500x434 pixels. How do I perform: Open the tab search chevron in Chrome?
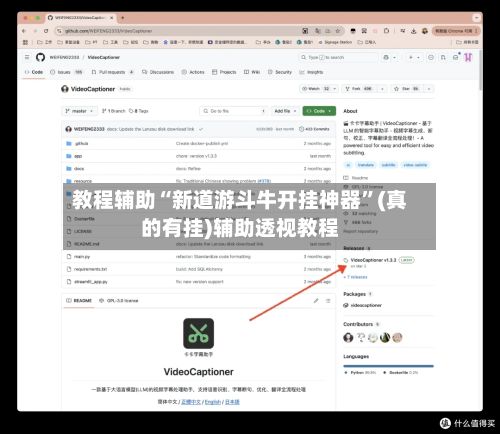coord(476,18)
